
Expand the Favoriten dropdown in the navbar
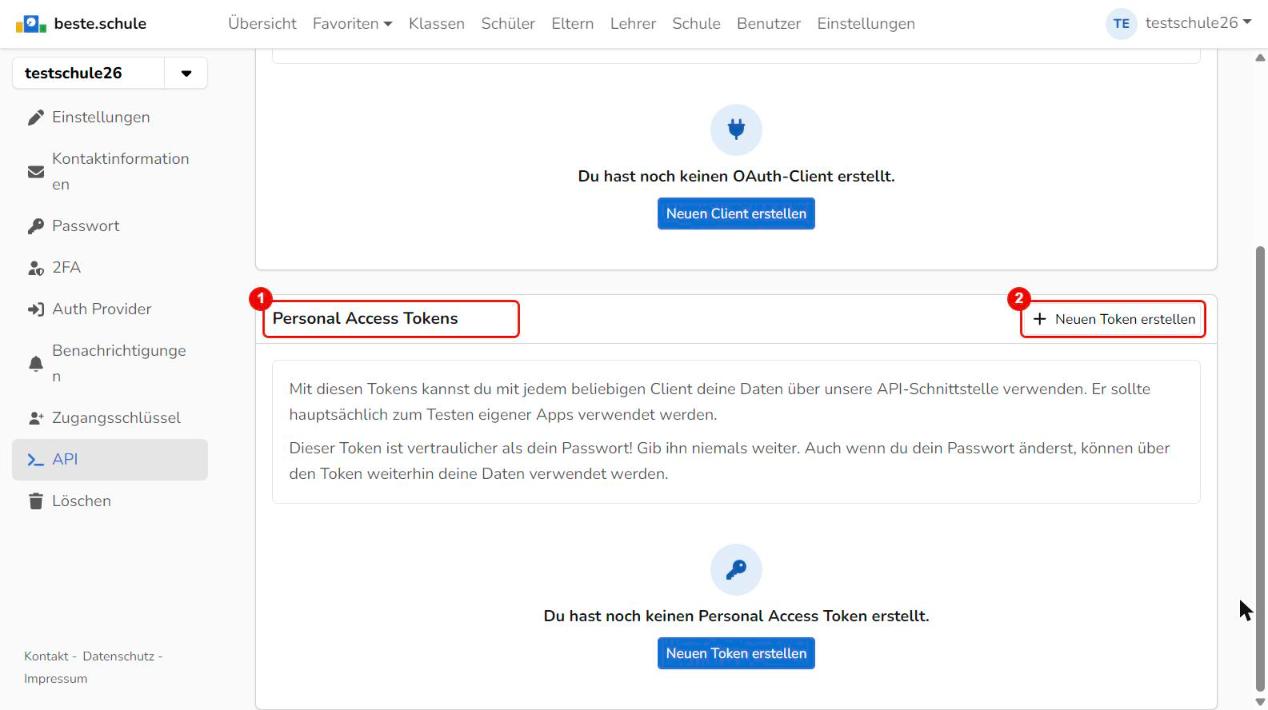coord(352,23)
